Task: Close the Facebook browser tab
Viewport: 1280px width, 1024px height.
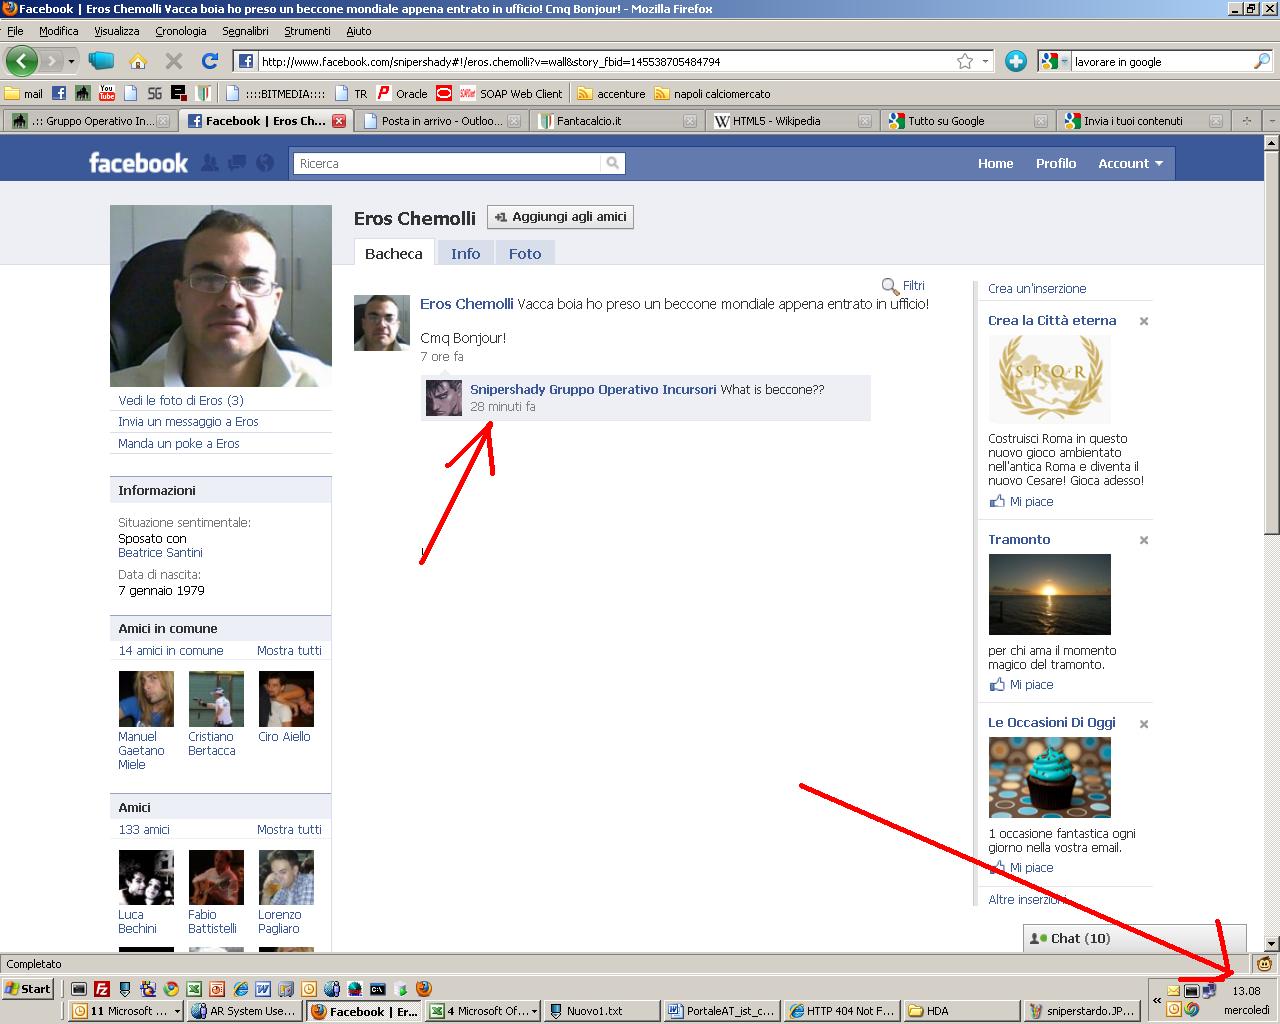Action: pyautogui.click(x=339, y=121)
